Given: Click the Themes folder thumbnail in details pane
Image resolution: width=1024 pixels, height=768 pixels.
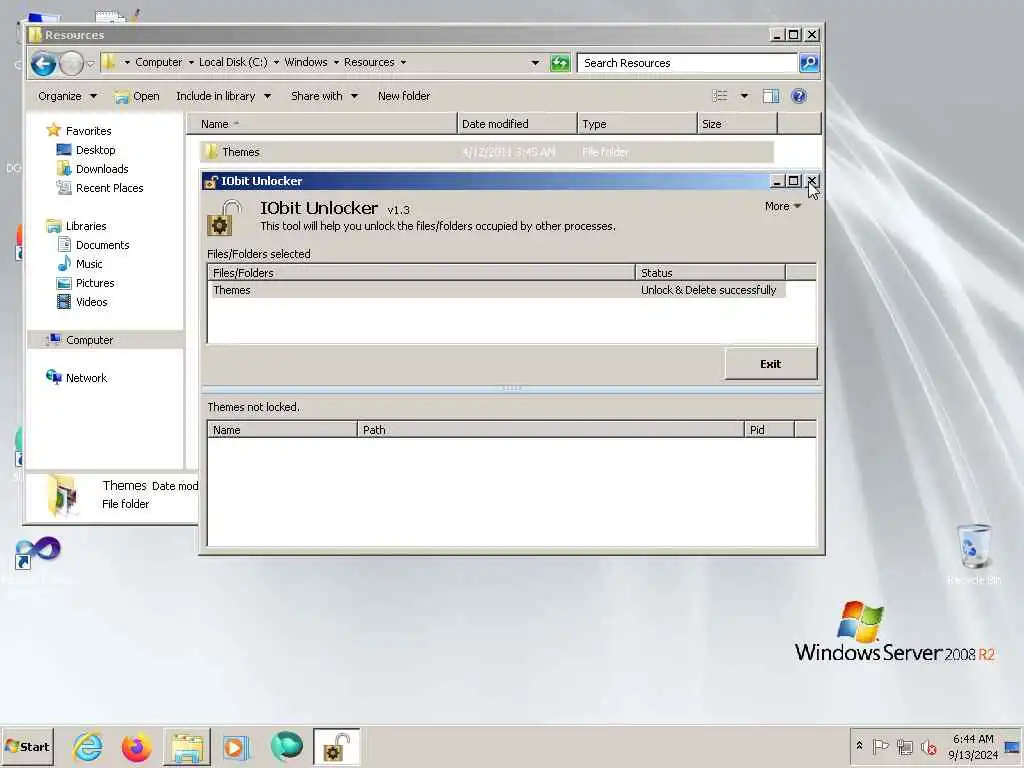Looking at the screenshot, I should (62, 495).
